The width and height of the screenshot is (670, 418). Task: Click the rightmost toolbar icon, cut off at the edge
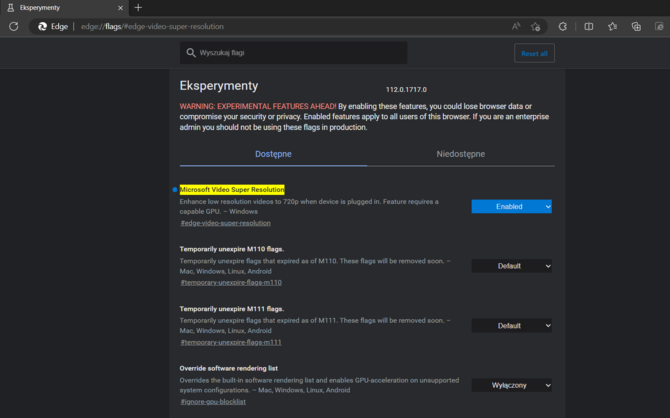click(659, 26)
